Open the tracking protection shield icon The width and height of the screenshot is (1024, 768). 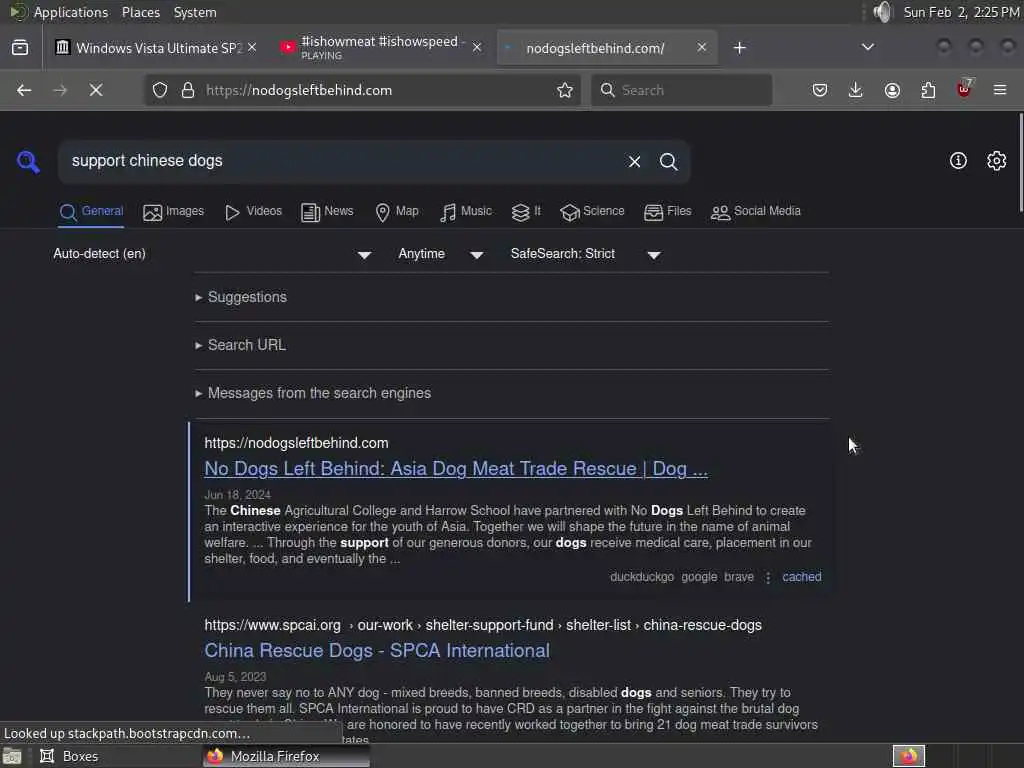[x=160, y=90]
